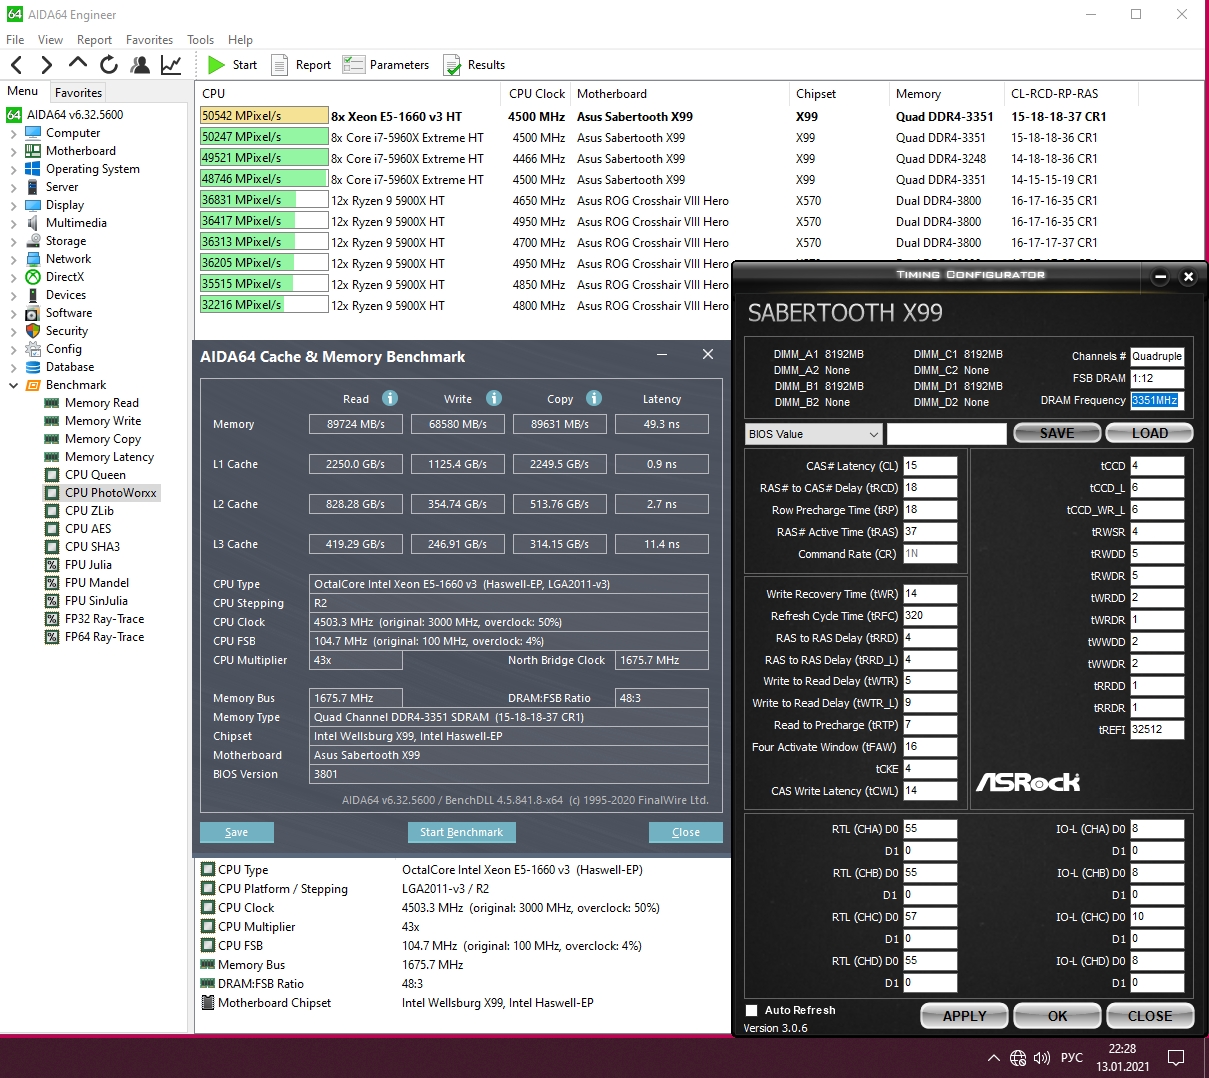The width and height of the screenshot is (1209, 1078).
Task: Click APPLY in Timing Configurator
Action: click(965, 1016)
